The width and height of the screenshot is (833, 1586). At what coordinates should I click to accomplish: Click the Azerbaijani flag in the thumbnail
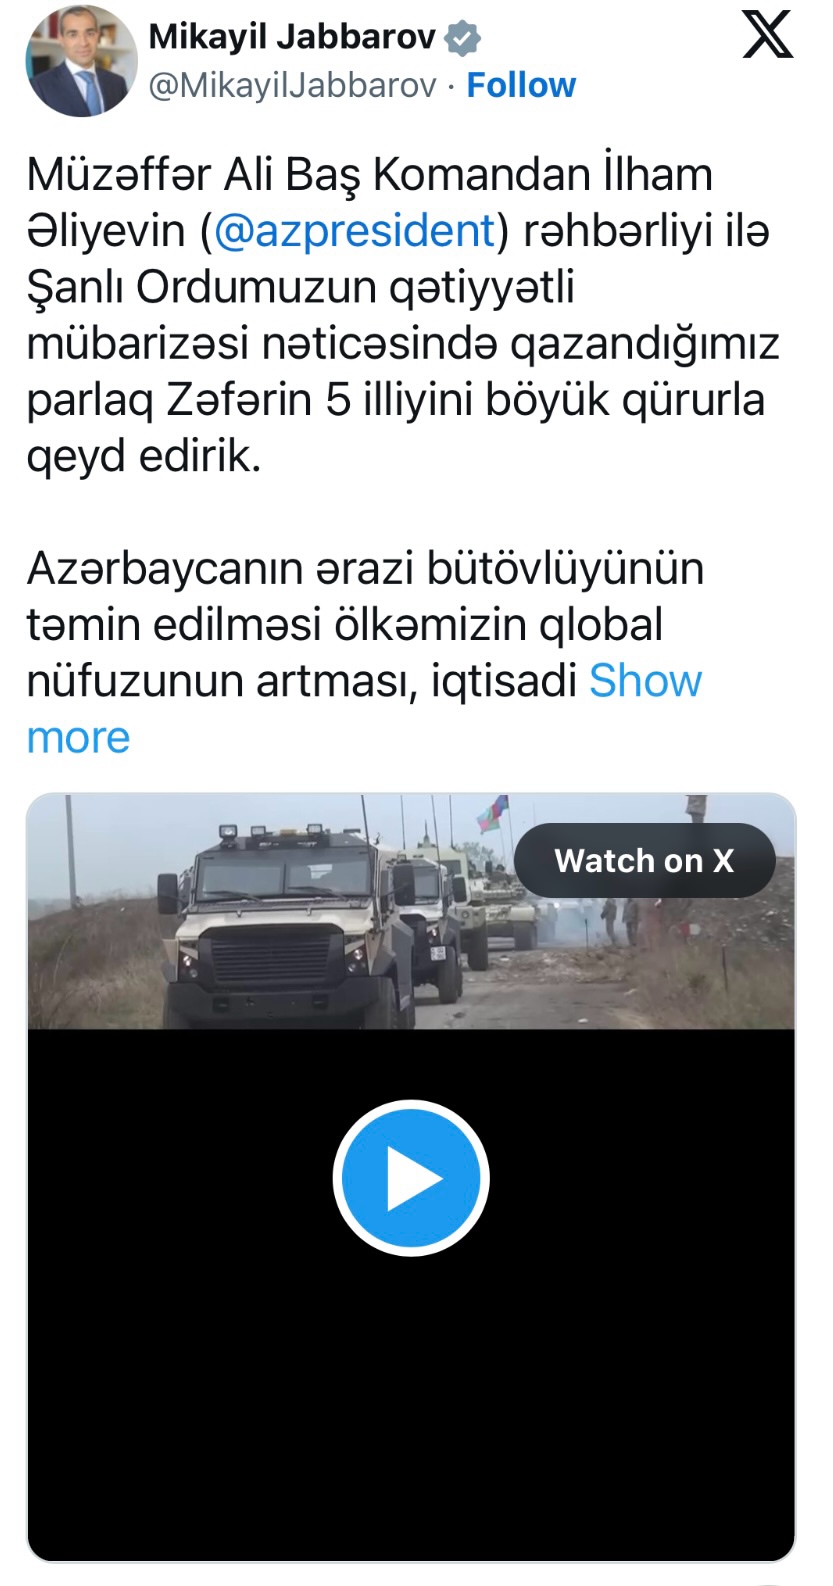point(491,813)
